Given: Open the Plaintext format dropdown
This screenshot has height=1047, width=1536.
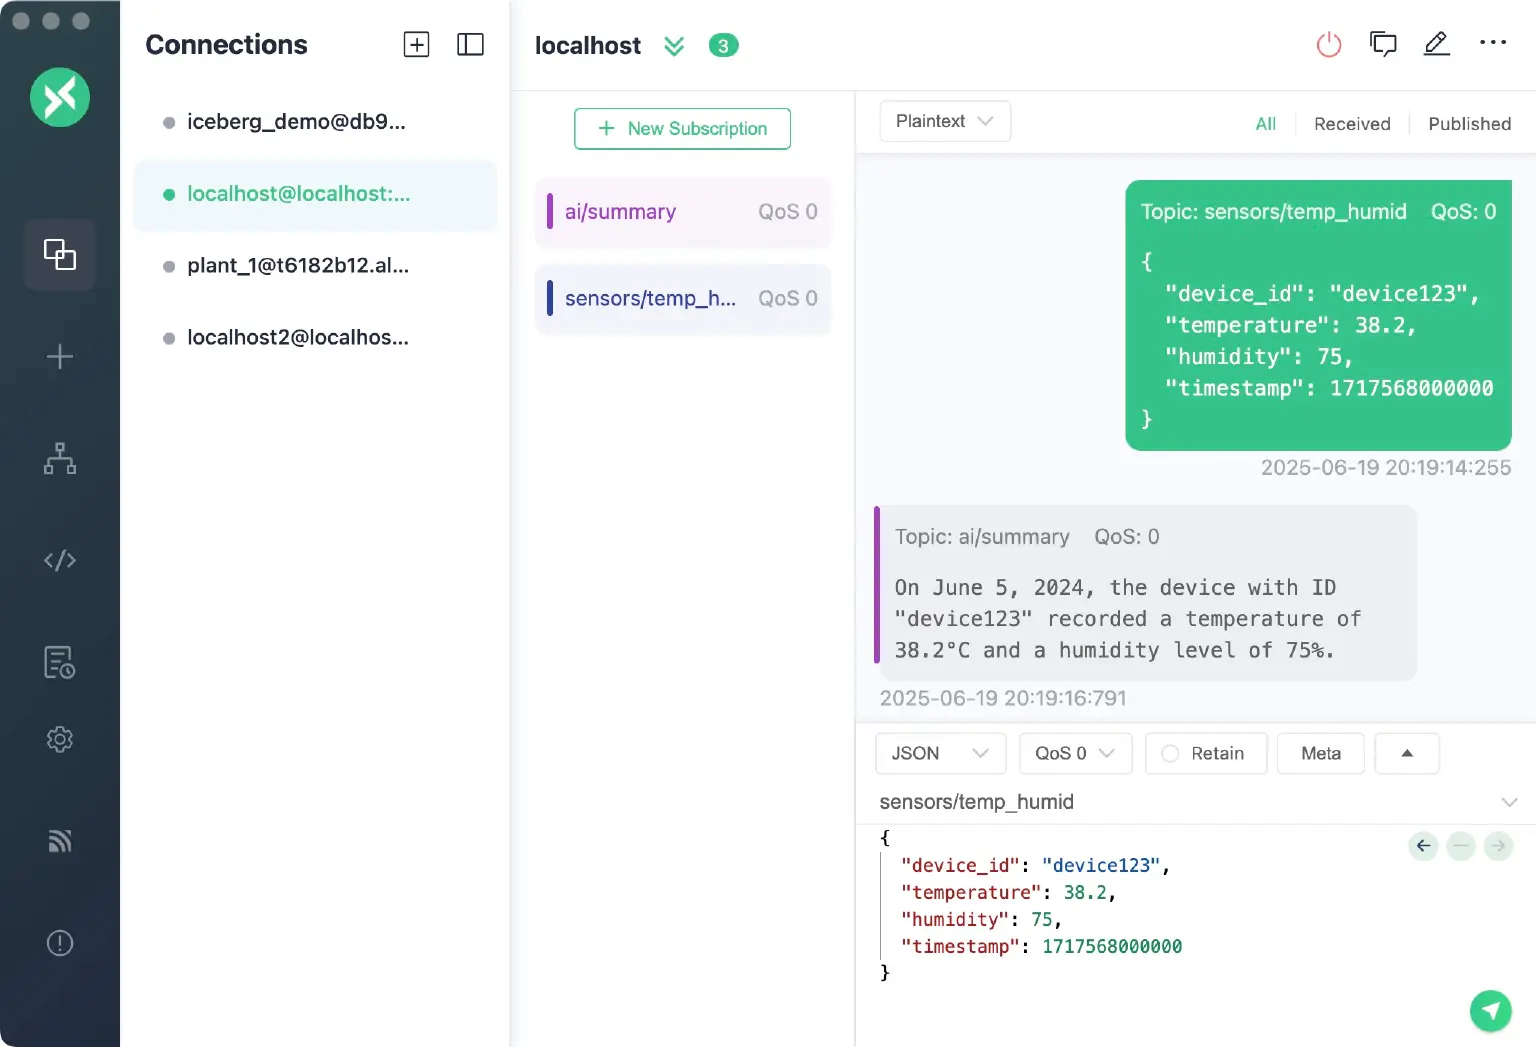Looking at the screenshot, I should tap(944, 121).
